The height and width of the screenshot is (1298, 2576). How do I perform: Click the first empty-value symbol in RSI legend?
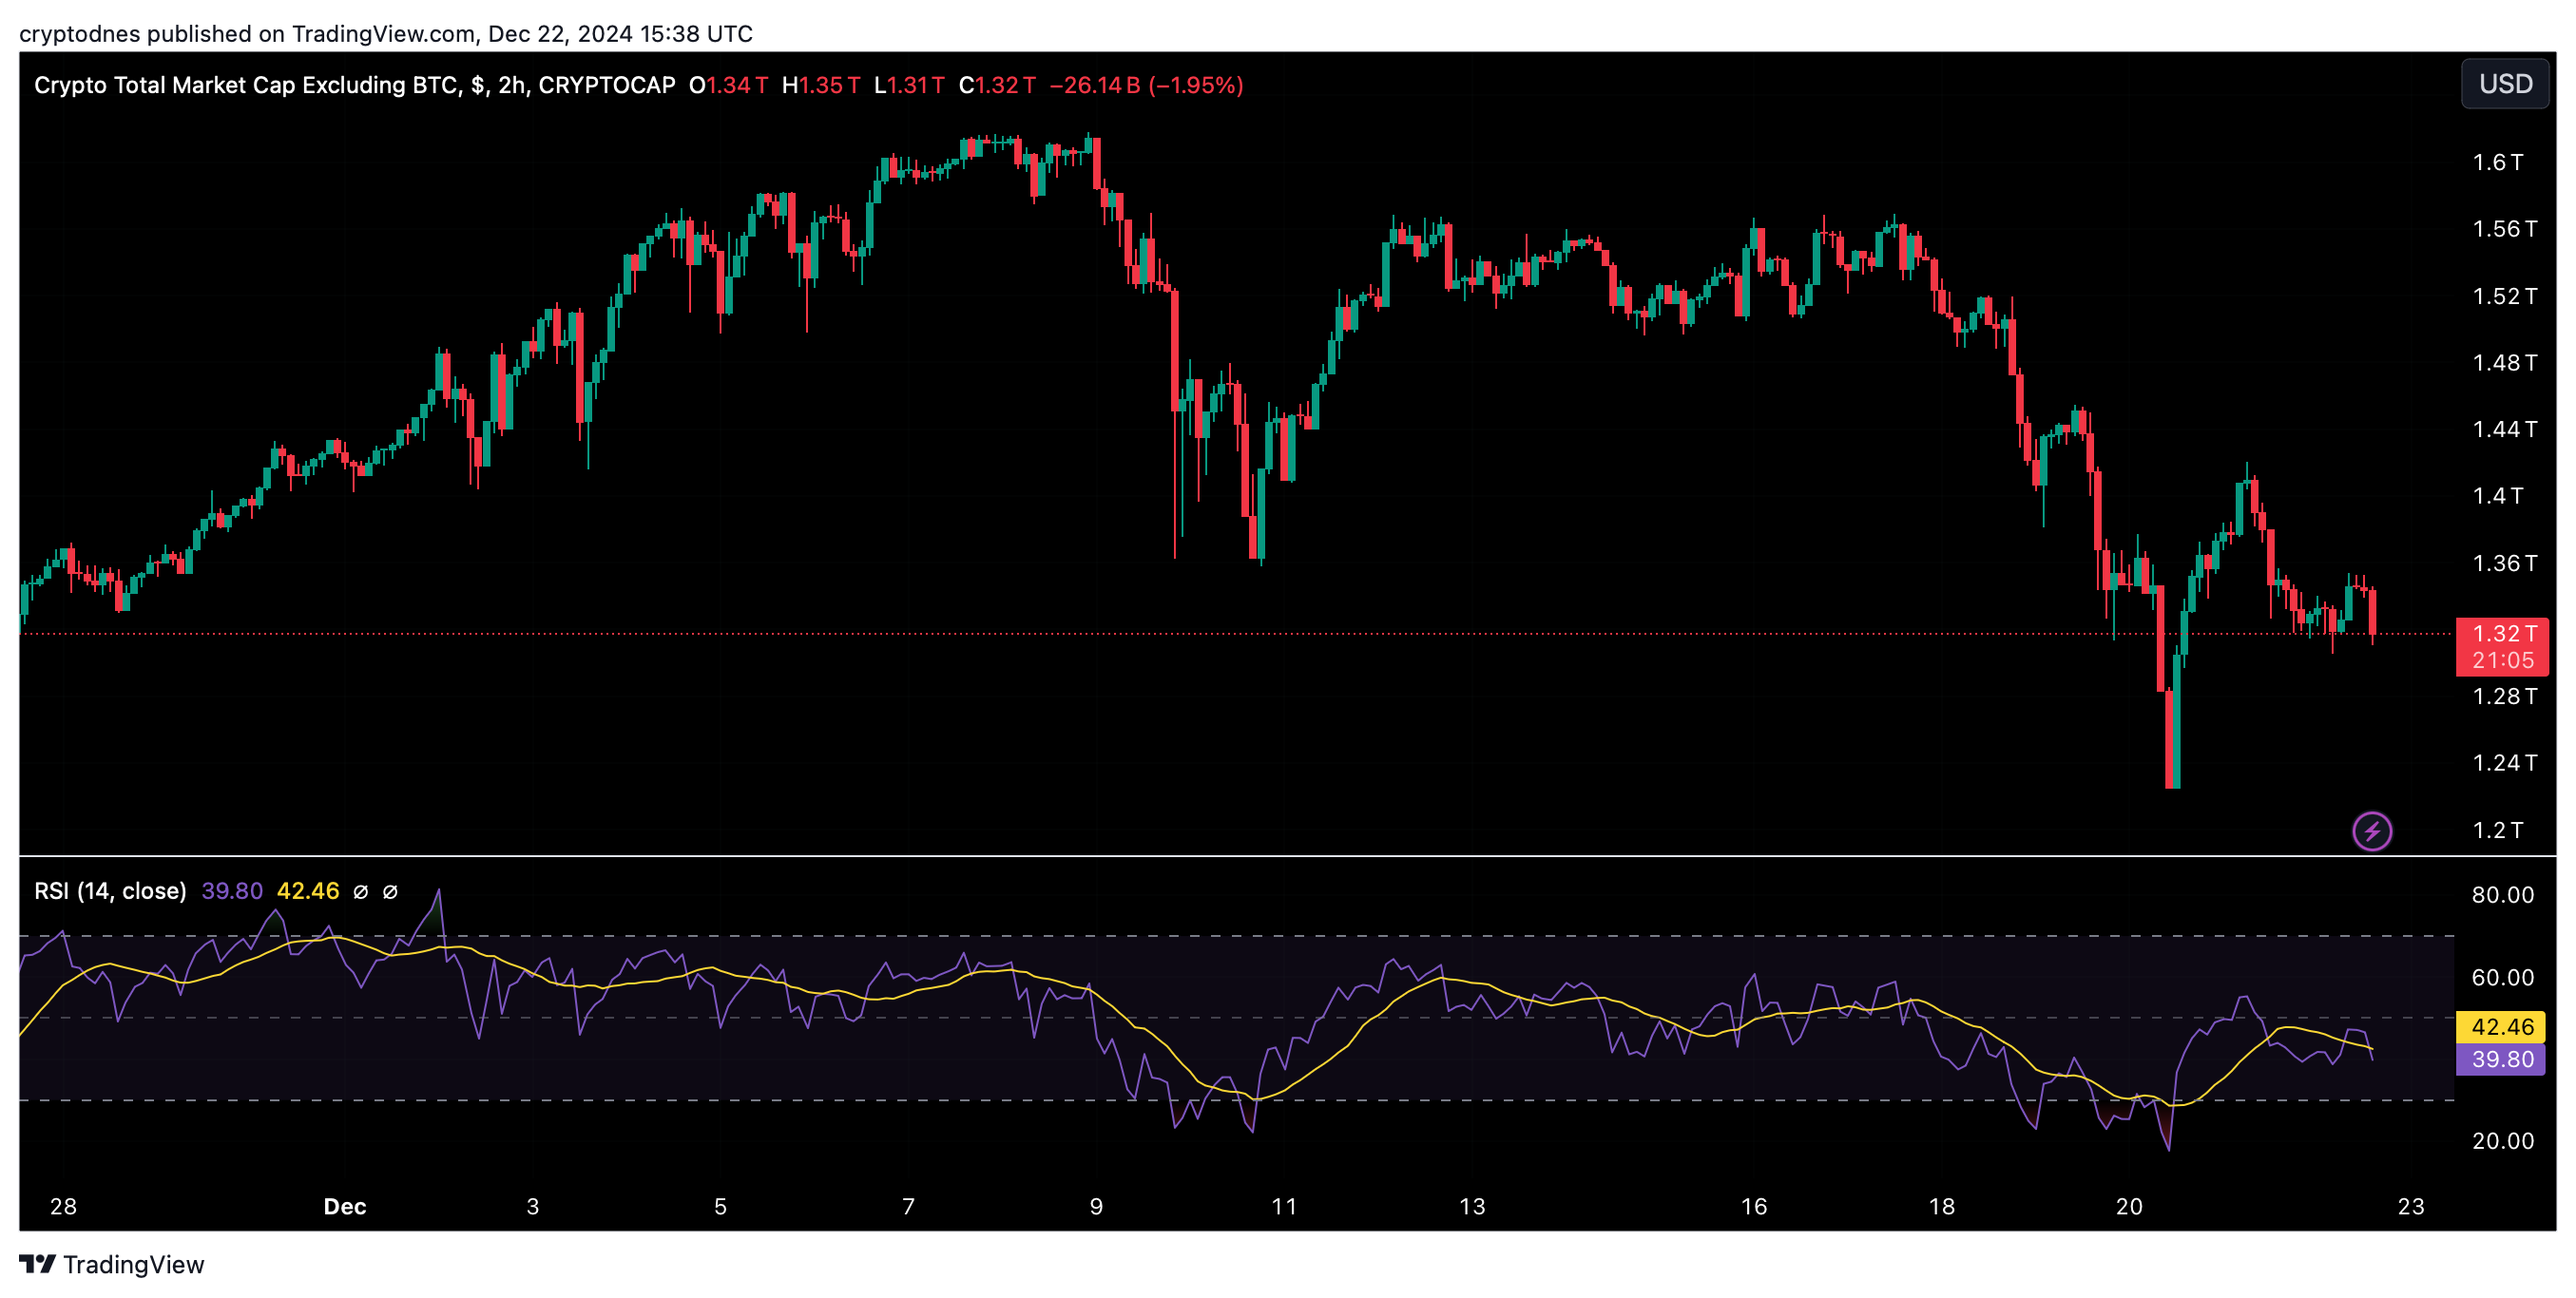point(361,891)
